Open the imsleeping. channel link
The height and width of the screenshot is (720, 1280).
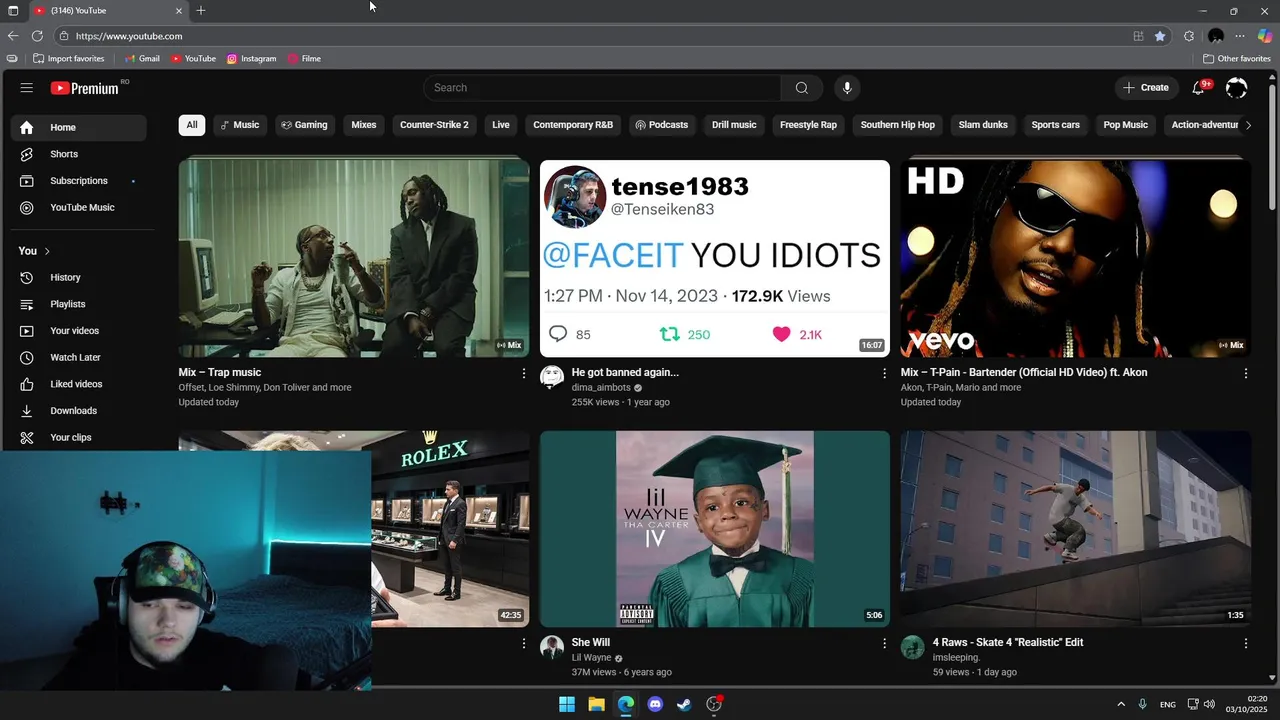pyautogui.click(x=956, y=658)
